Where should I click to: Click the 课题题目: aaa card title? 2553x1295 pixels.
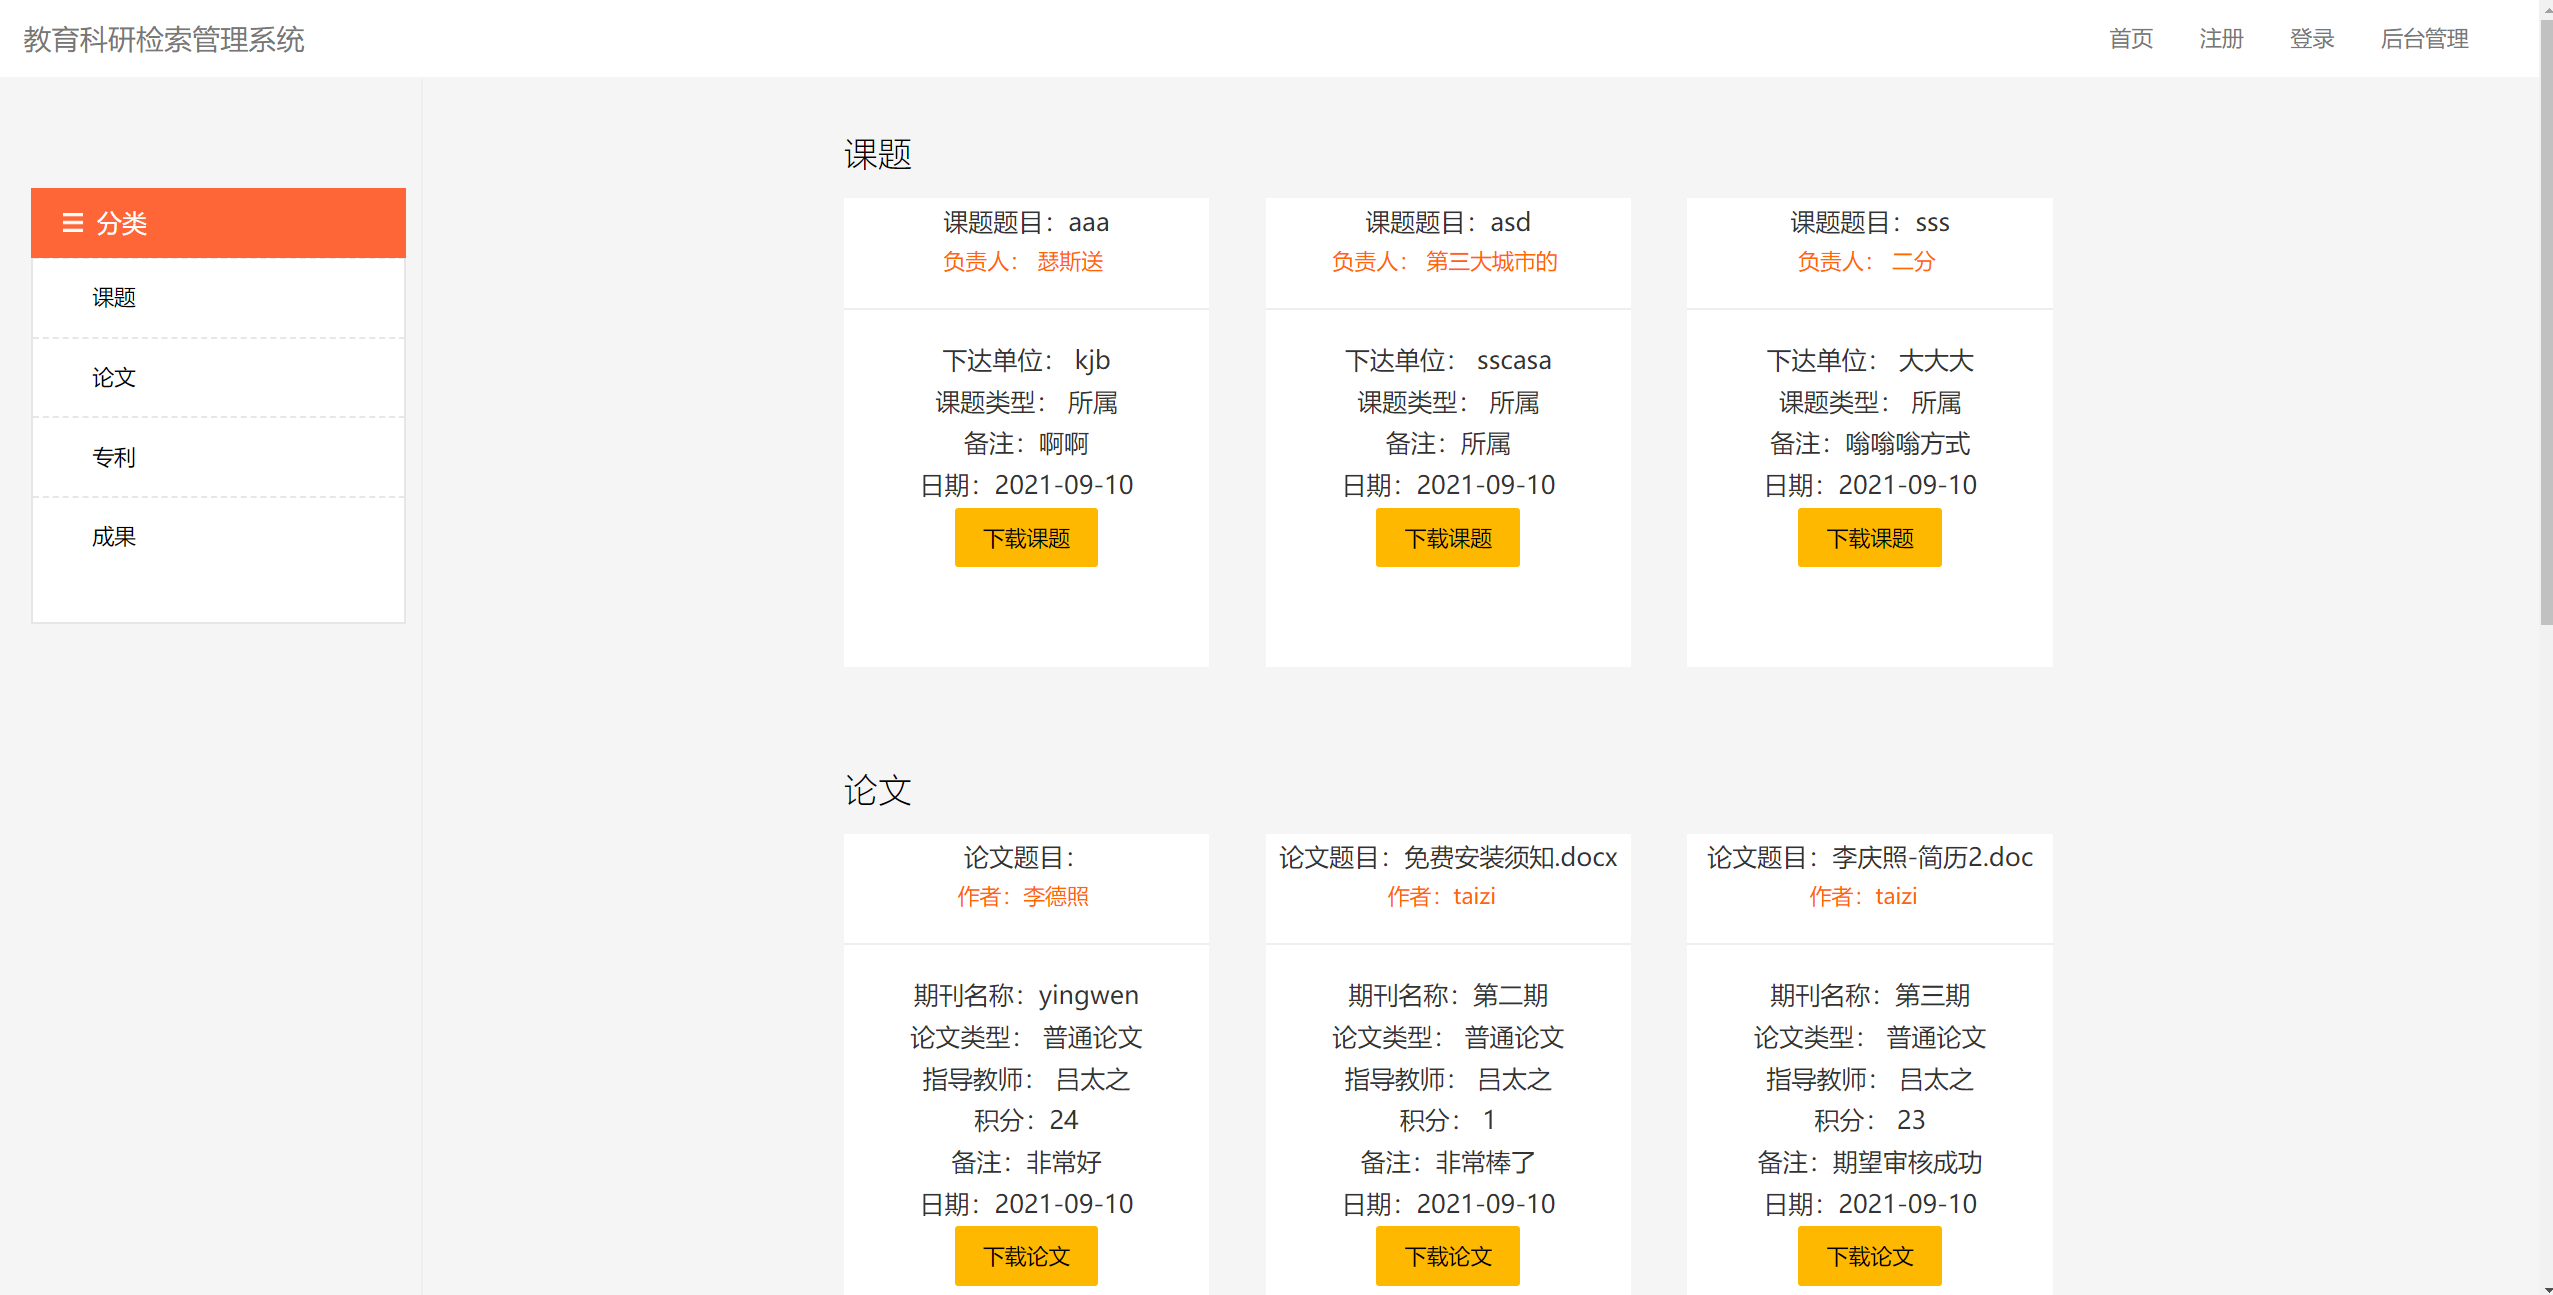point(1026,222)
